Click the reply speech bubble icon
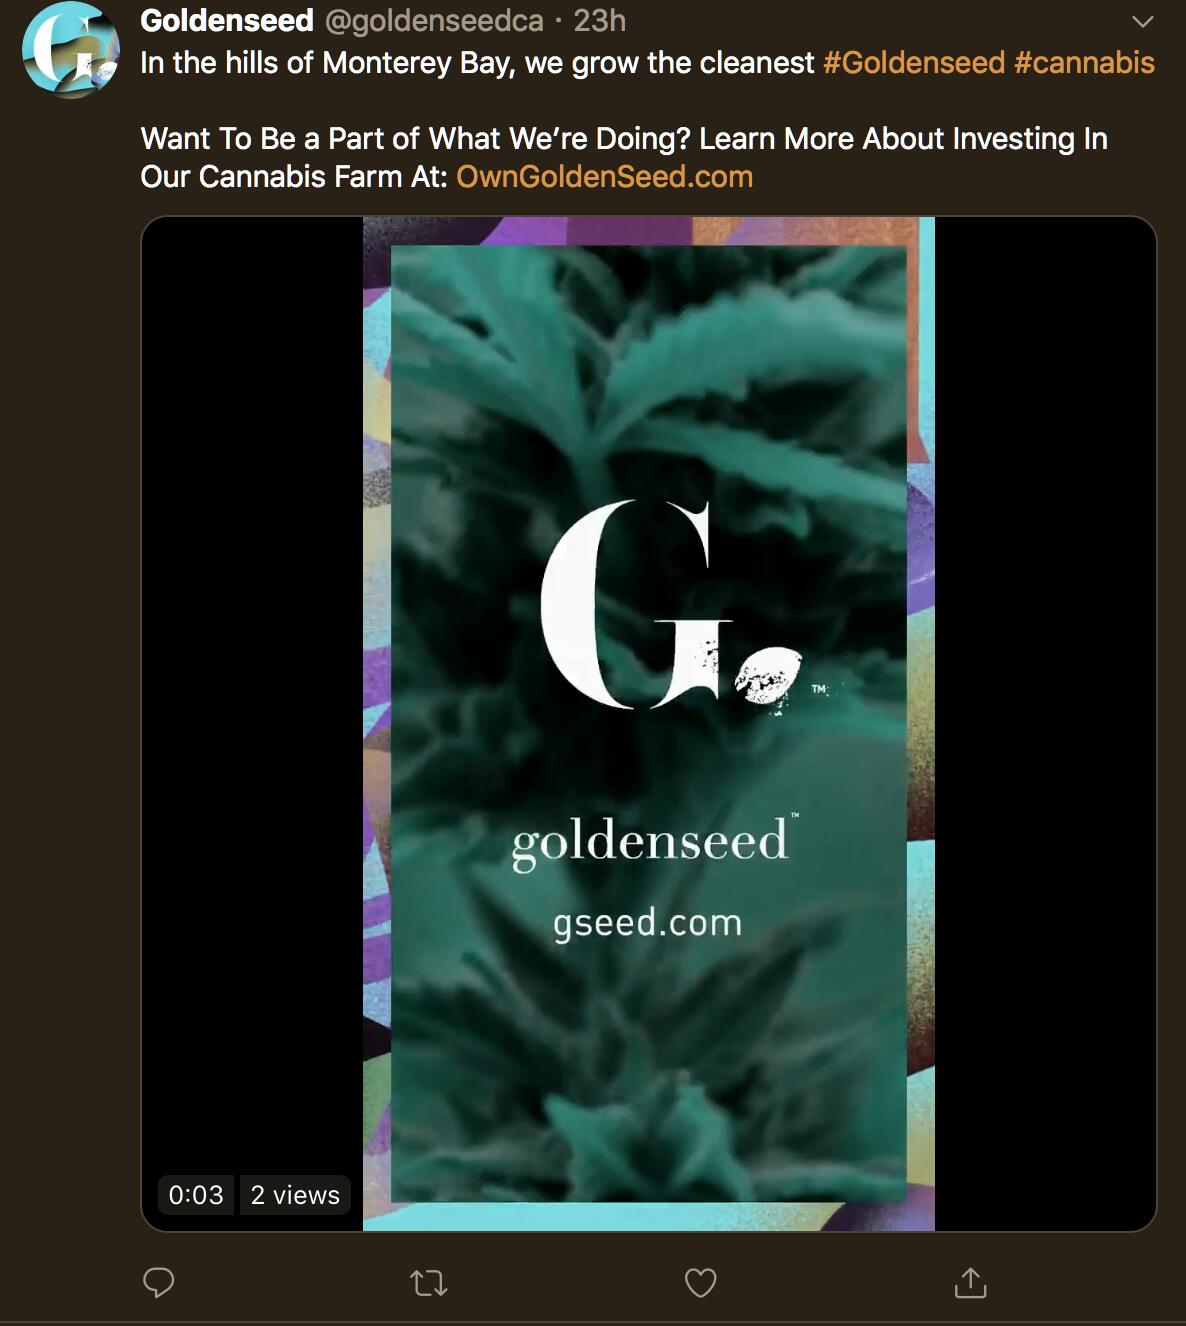 (159, 1282)
